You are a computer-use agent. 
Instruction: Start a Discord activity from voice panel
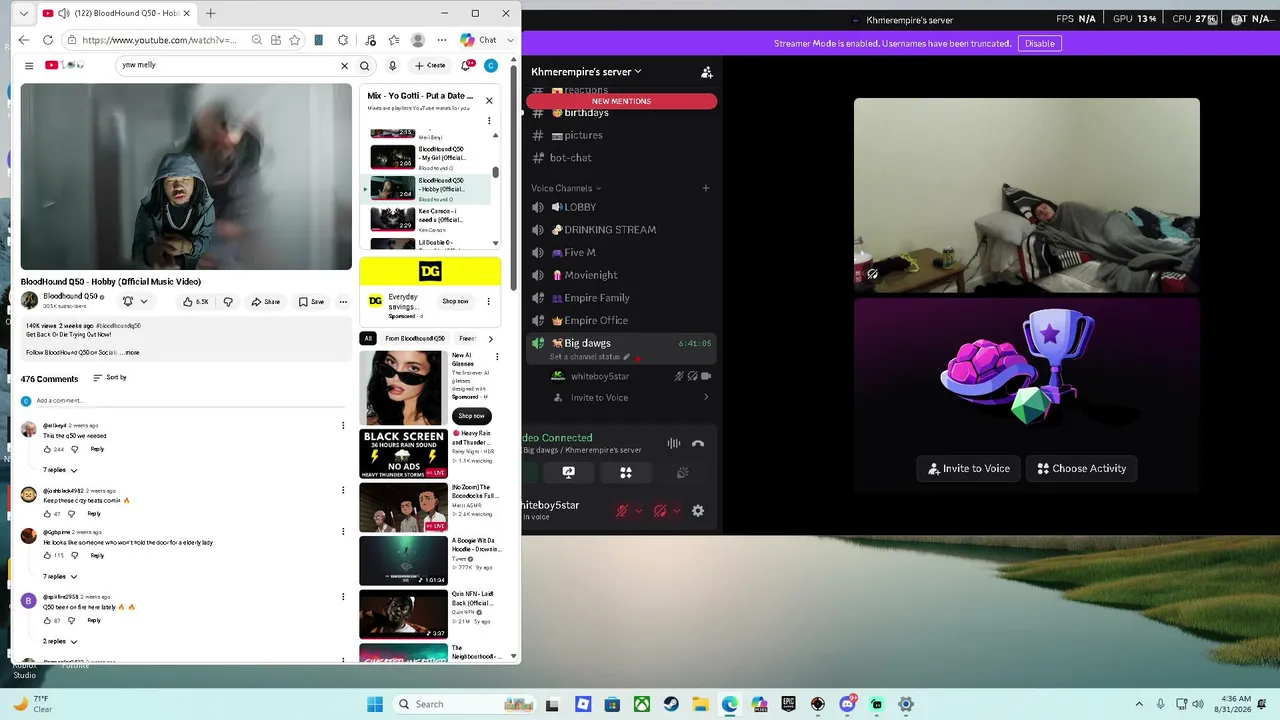coord(626,472)
